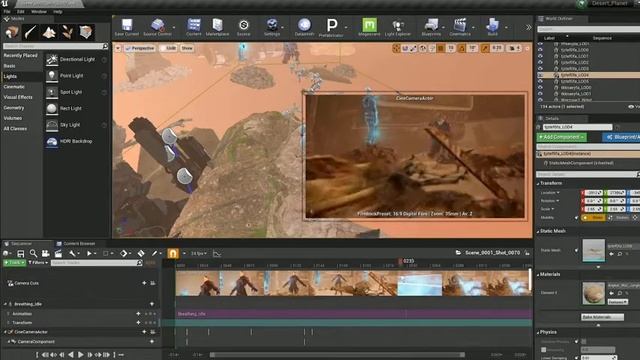
Task: Add a Directional Light actor
Action: click(x=76, y=60)
